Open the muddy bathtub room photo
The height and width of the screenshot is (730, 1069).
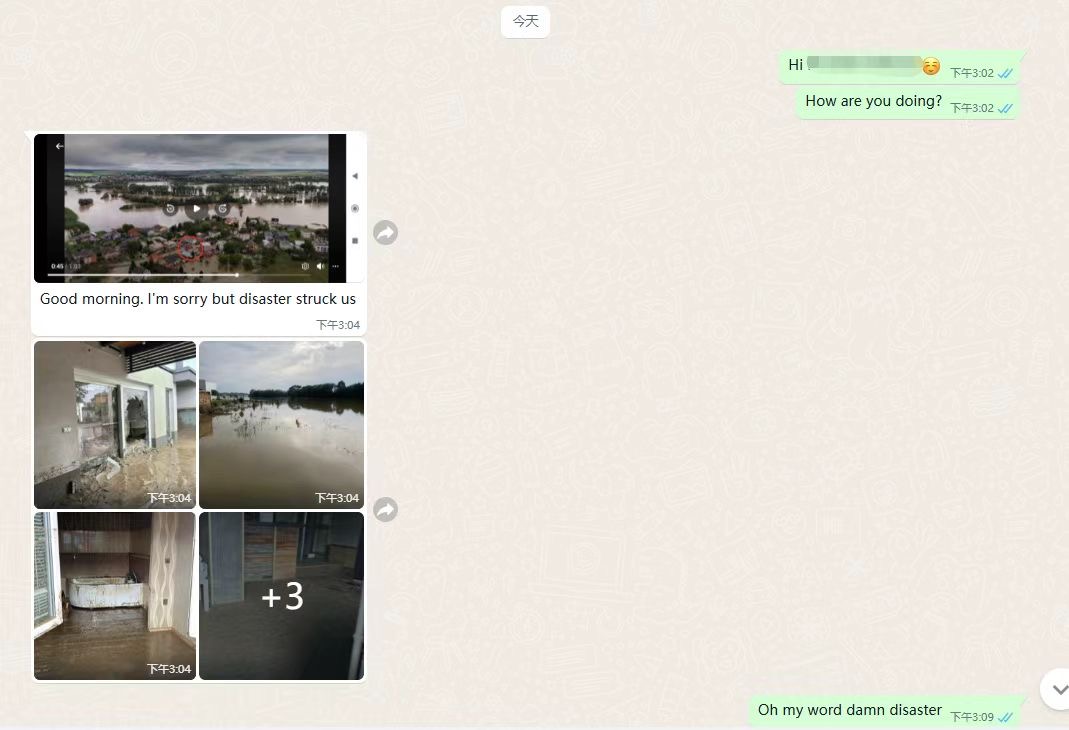[115, 596]
